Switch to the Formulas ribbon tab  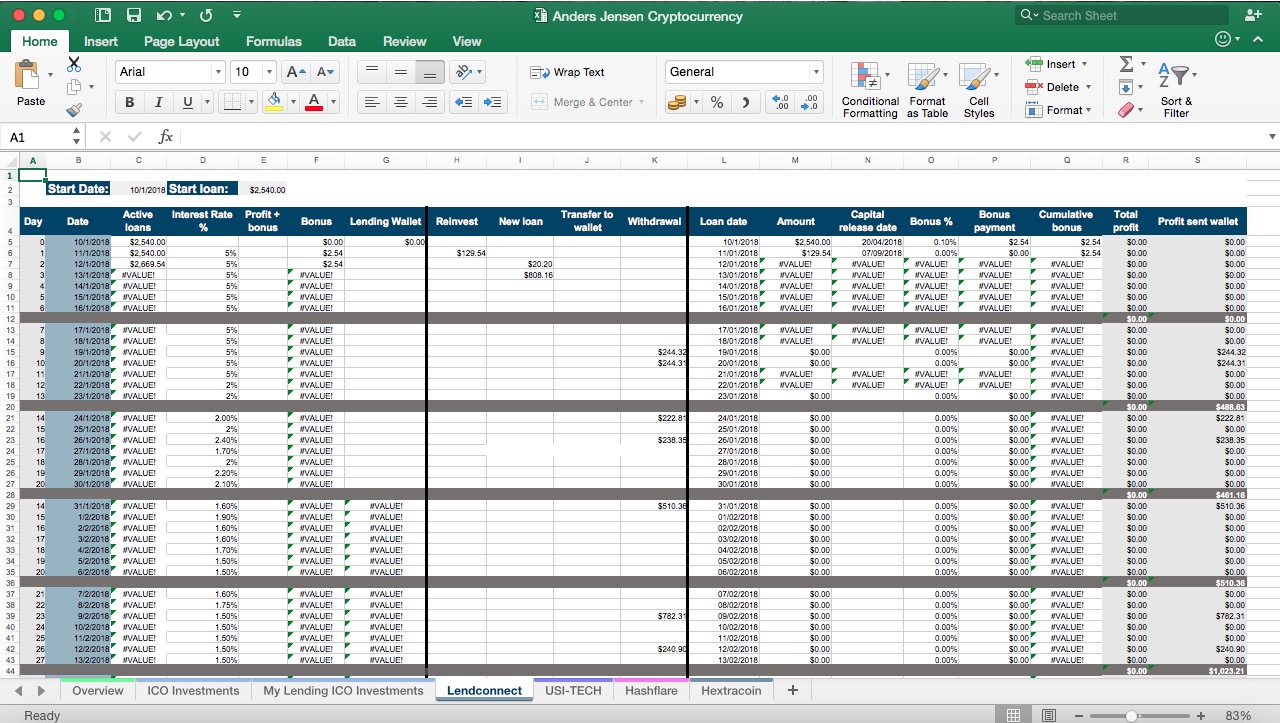[x=273, y=41]
